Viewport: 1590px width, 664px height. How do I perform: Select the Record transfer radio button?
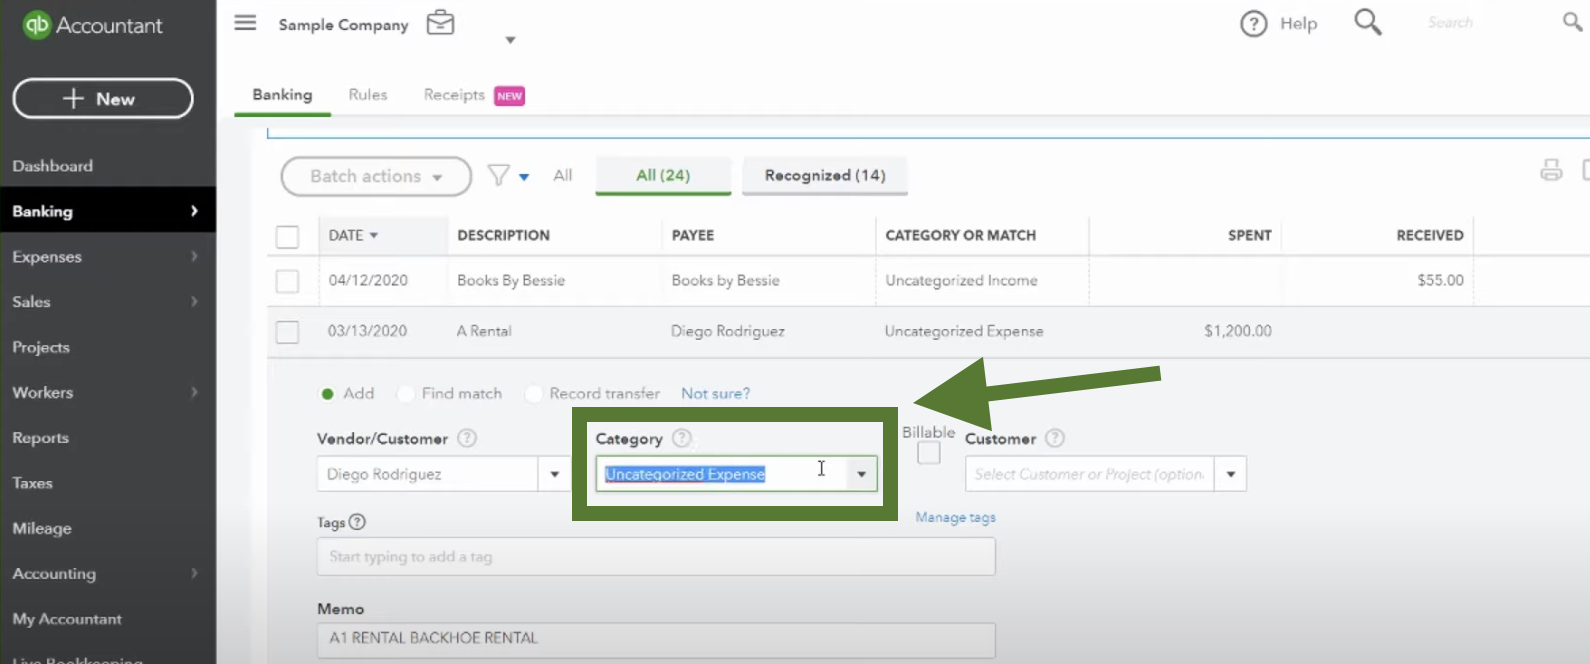533,394
